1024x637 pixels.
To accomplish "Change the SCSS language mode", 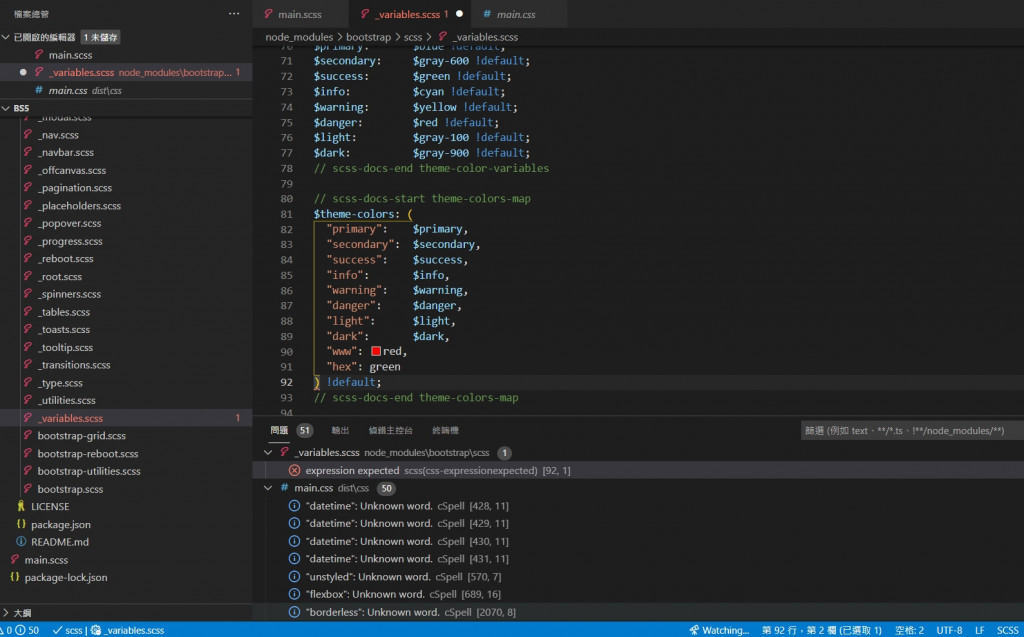I will pos(1008,630).
